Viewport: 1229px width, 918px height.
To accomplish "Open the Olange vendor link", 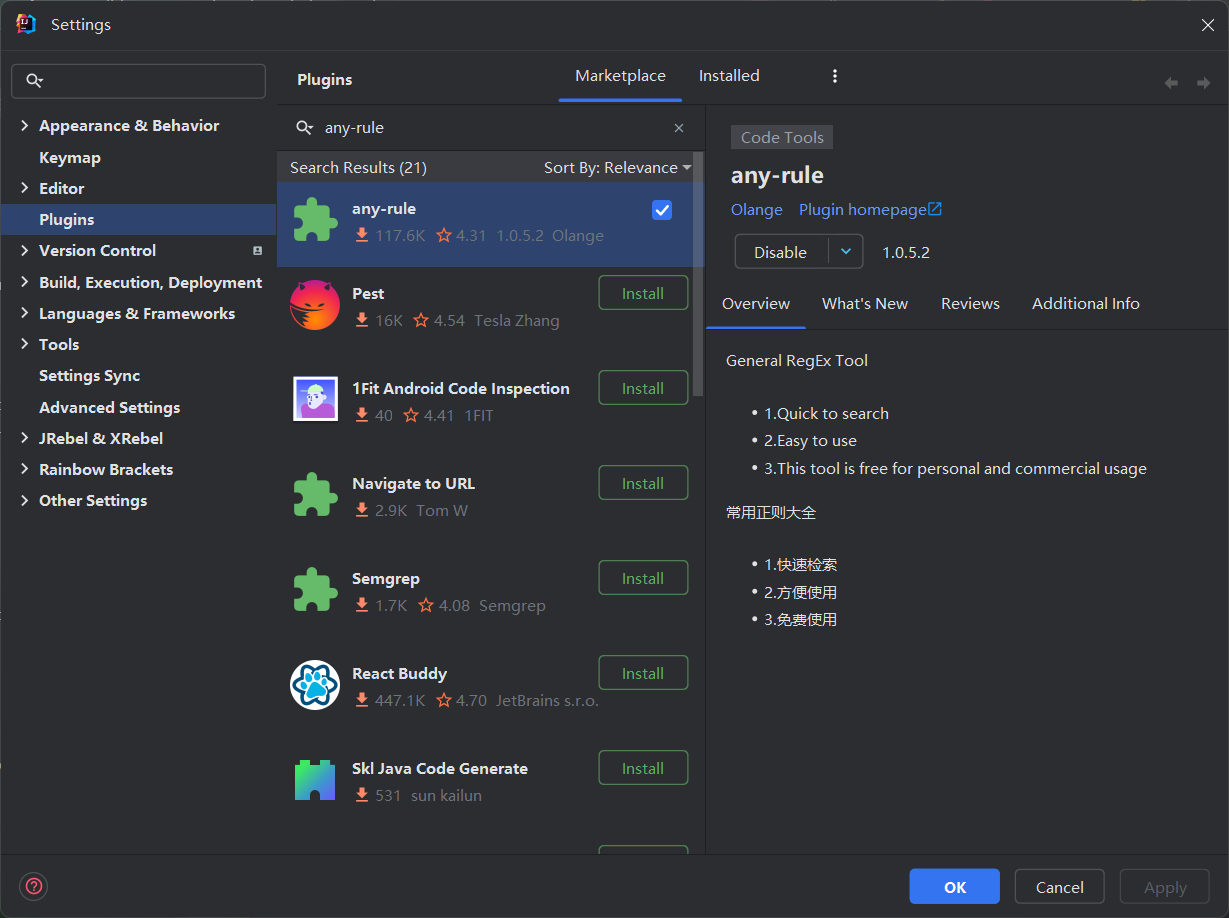I will click(757, 210).
